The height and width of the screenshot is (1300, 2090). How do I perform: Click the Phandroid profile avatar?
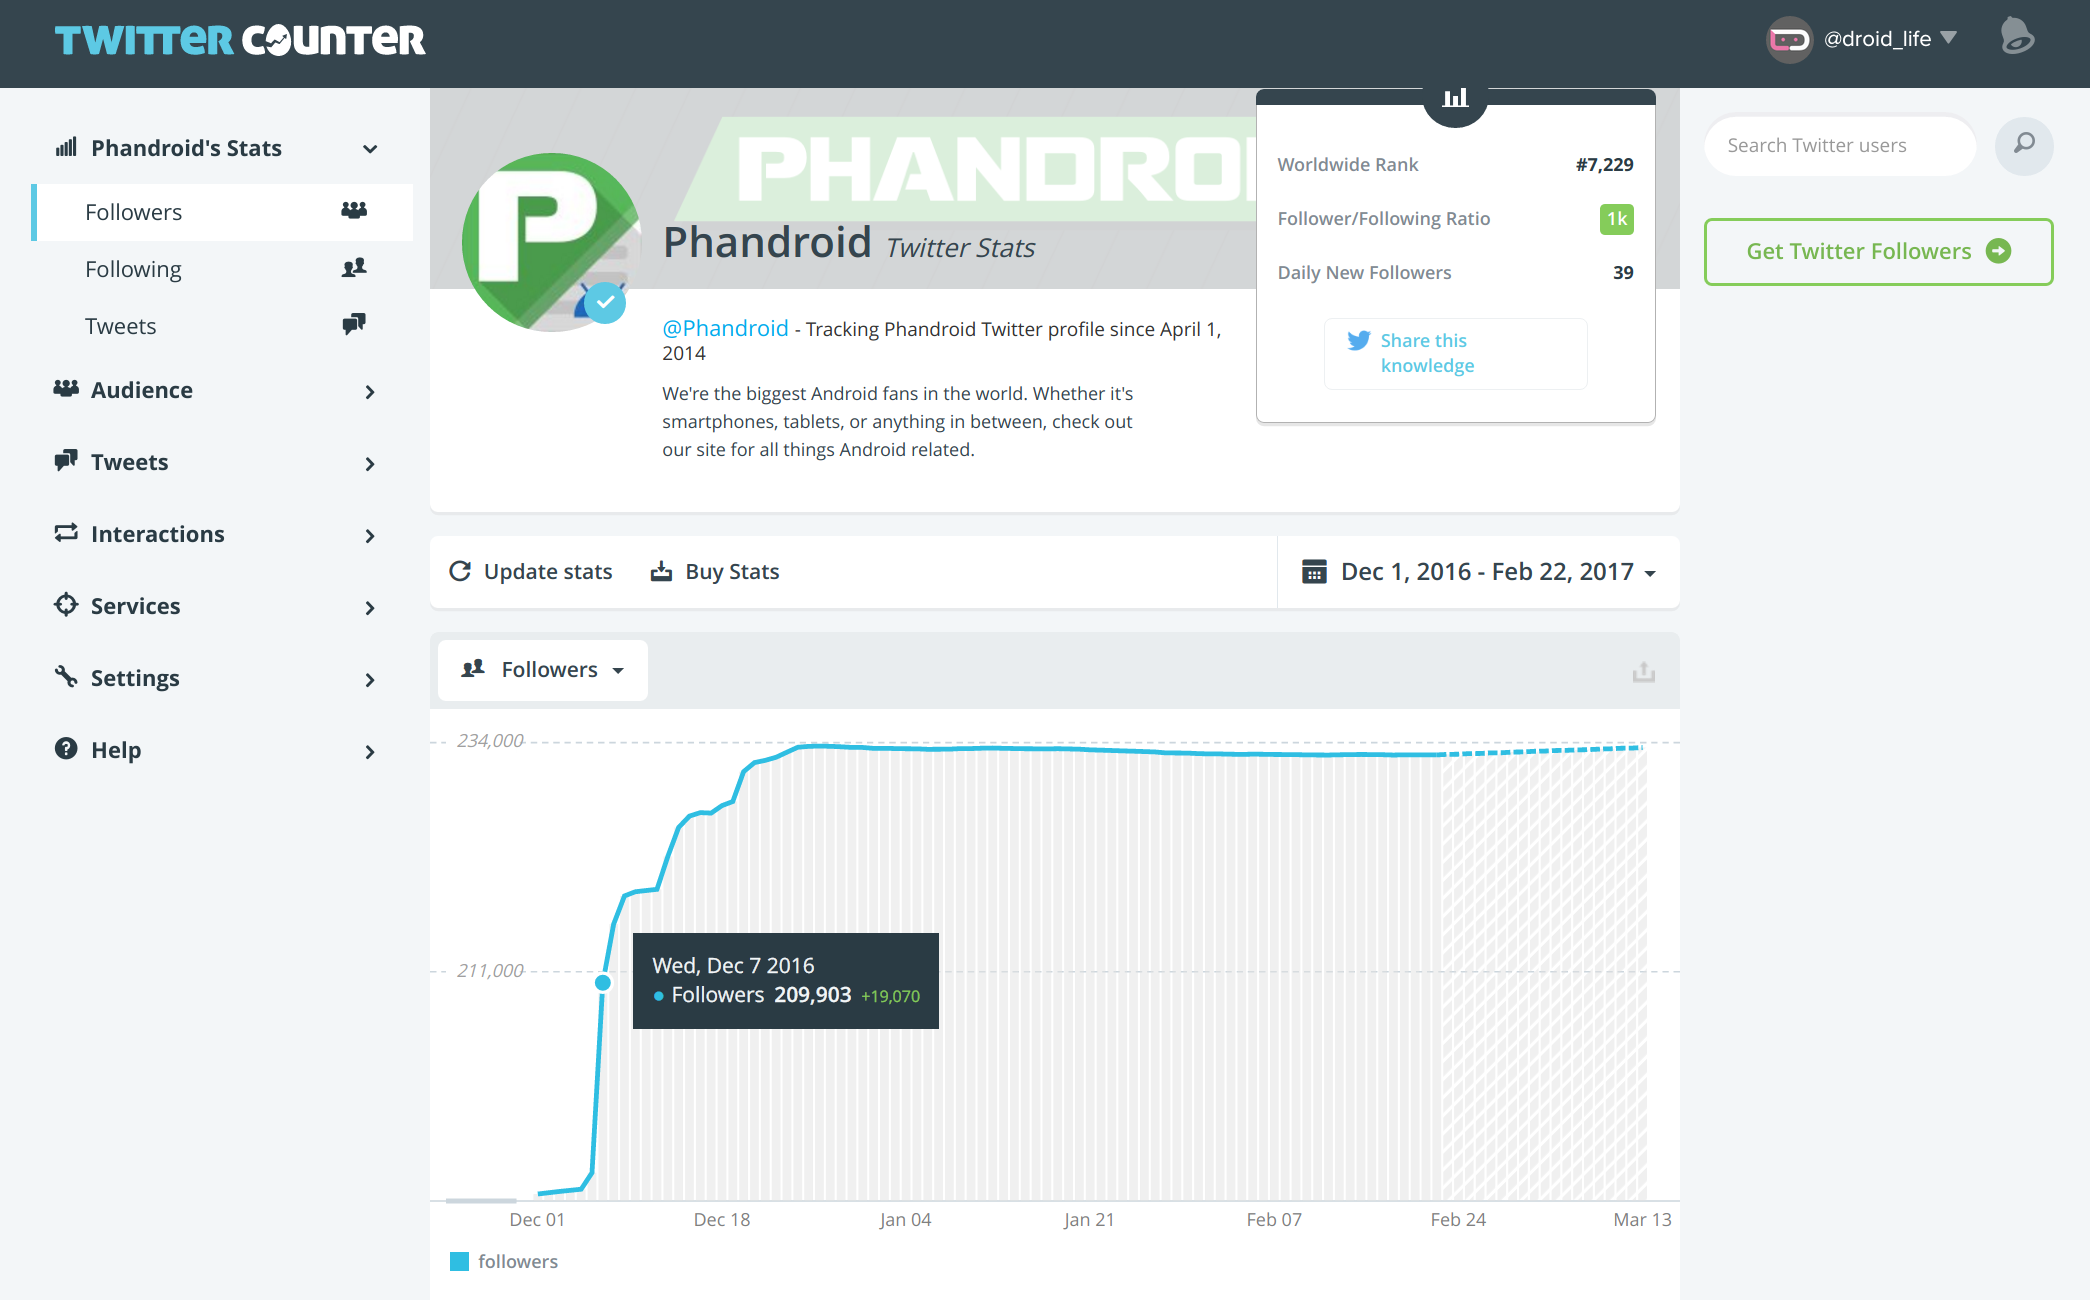[x=551, y=242]
